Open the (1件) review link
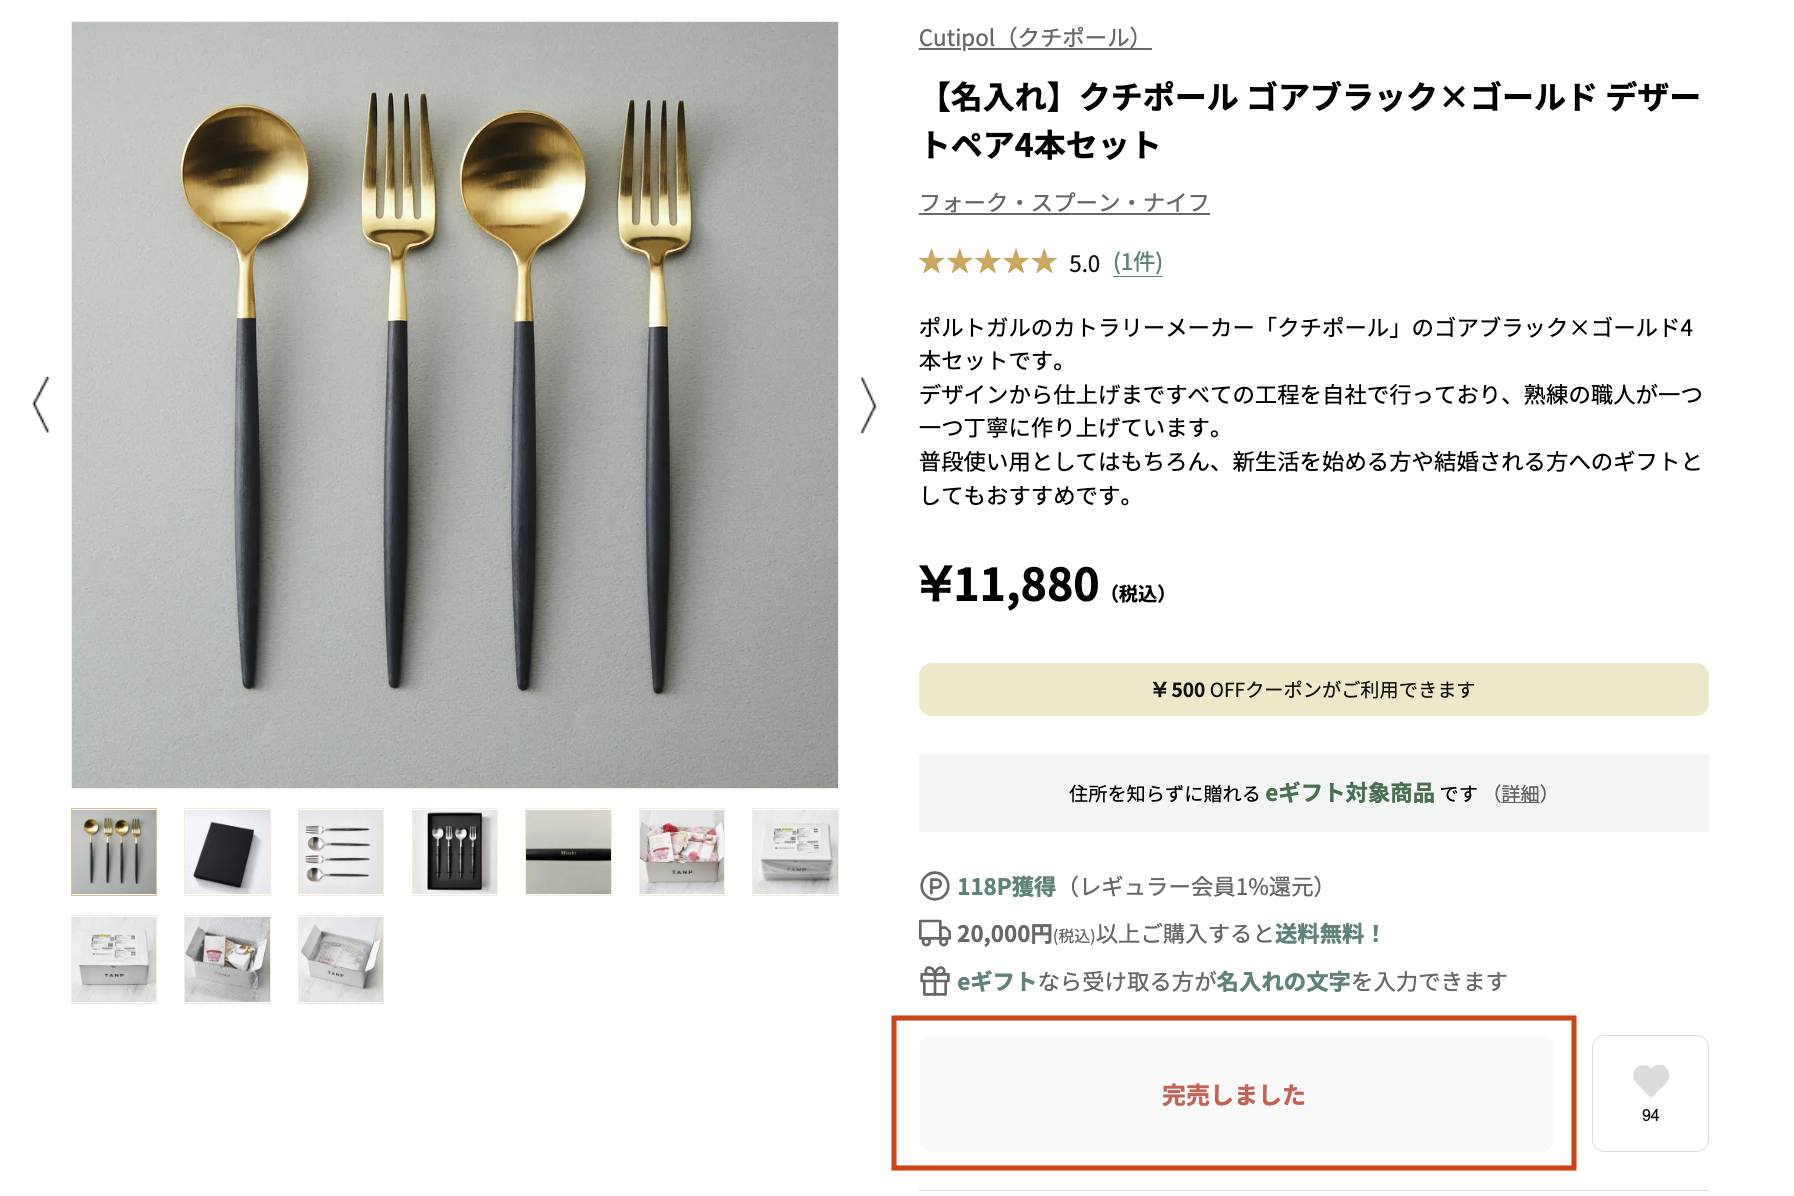The width and height of the screenshot is (1794, 1196). 1140,263
